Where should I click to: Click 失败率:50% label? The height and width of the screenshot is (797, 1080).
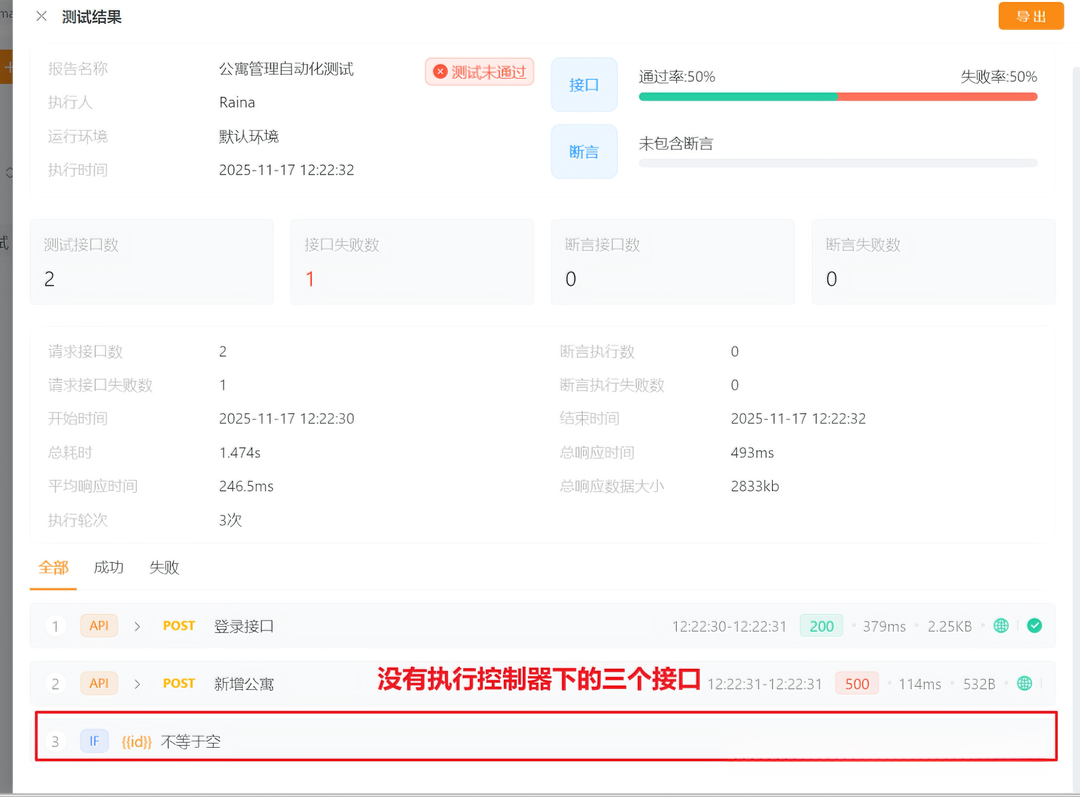coord(999,76)
